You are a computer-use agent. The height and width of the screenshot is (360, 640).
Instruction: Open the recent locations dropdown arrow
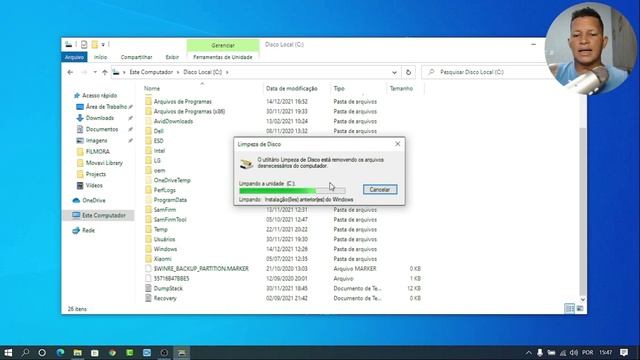(95, 72)
